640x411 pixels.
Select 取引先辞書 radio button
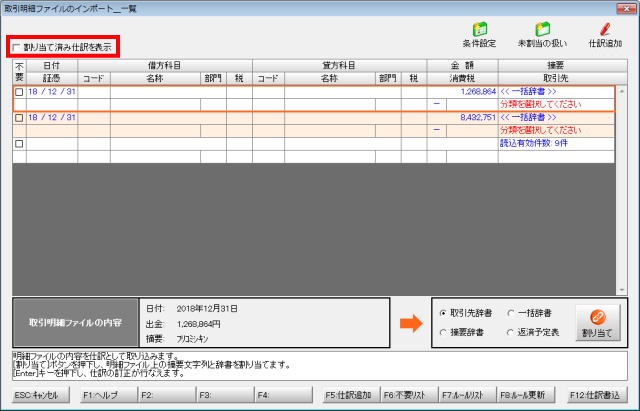pyautogui.click(x=443, y=313)
